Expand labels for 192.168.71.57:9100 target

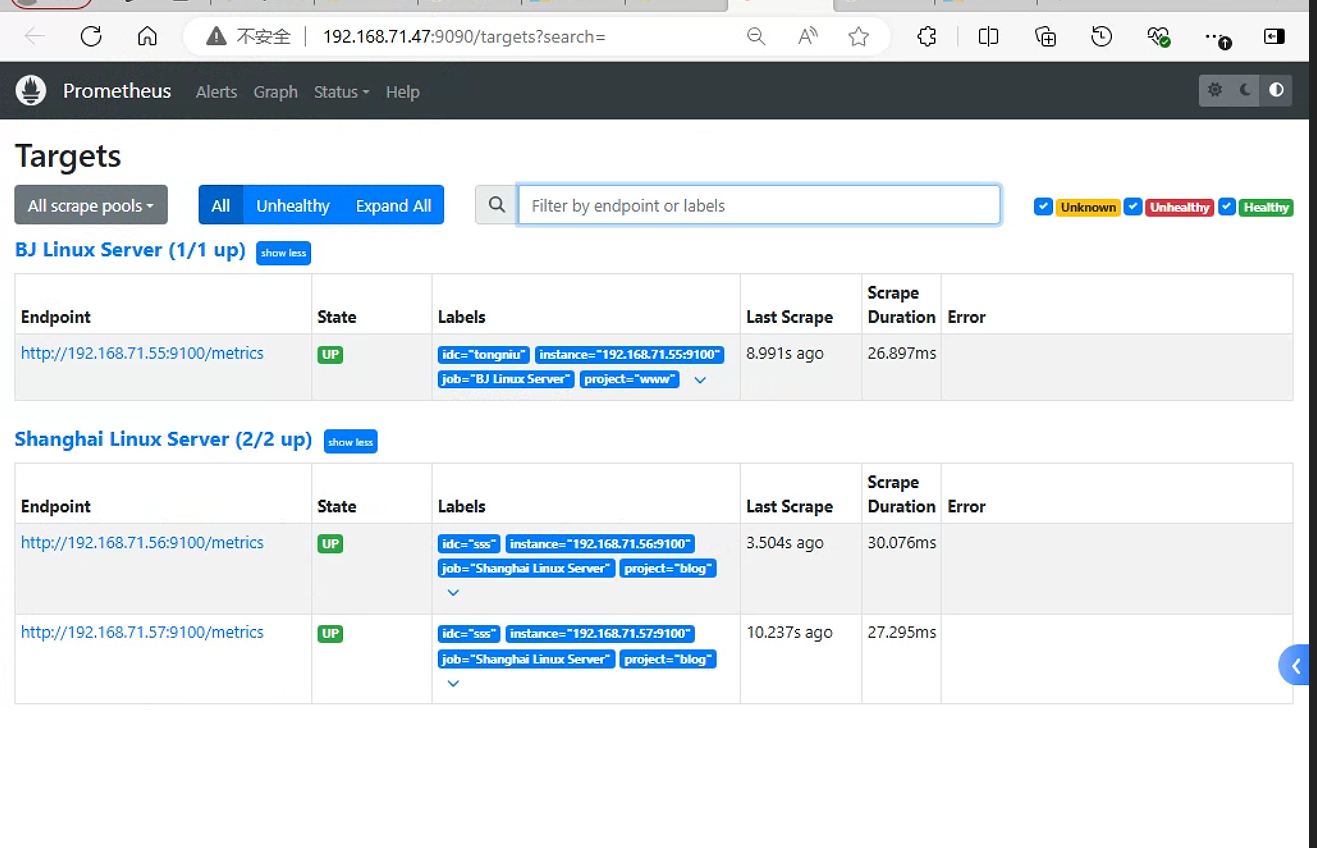tap(453, 684)
